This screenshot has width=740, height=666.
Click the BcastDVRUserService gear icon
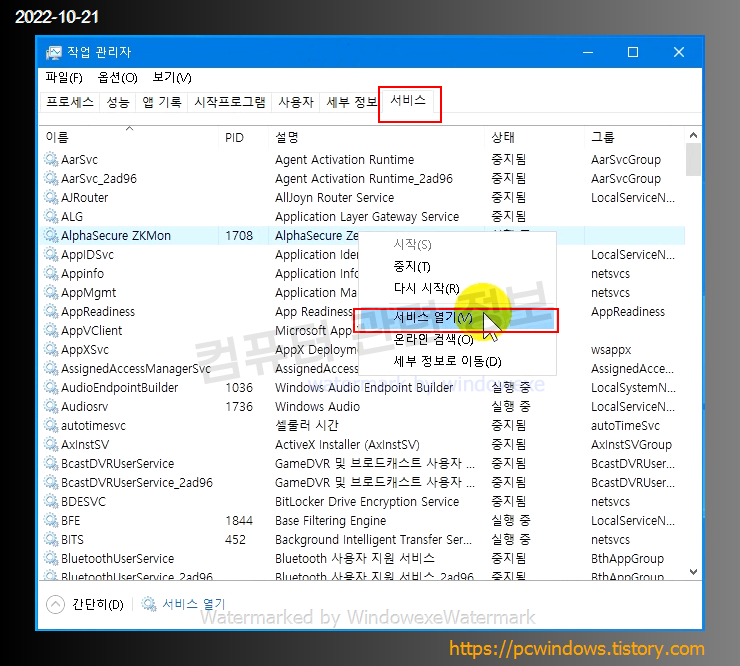coord(51,463)
